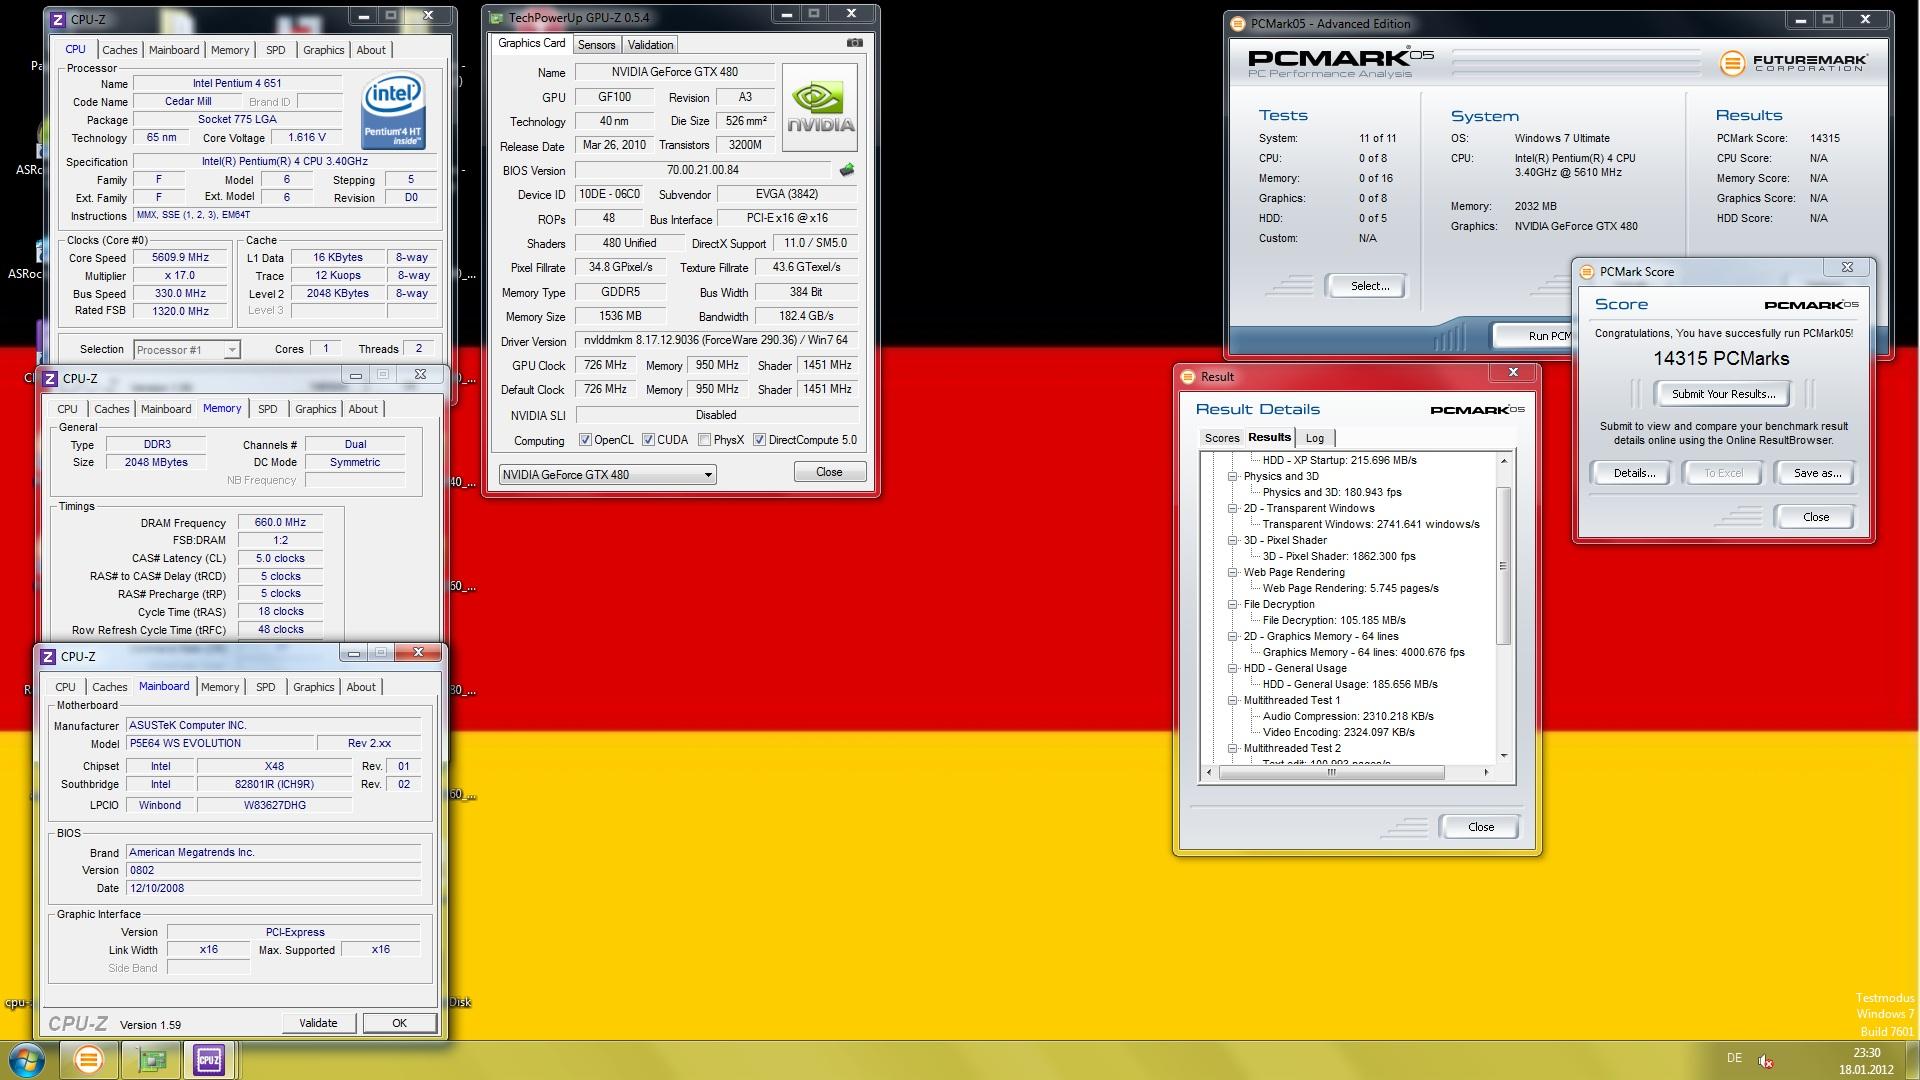The width and height of the screenshot is (1920, 1080).
Task: Click the GPU-Z title bar icon
Action: [496, 17]
